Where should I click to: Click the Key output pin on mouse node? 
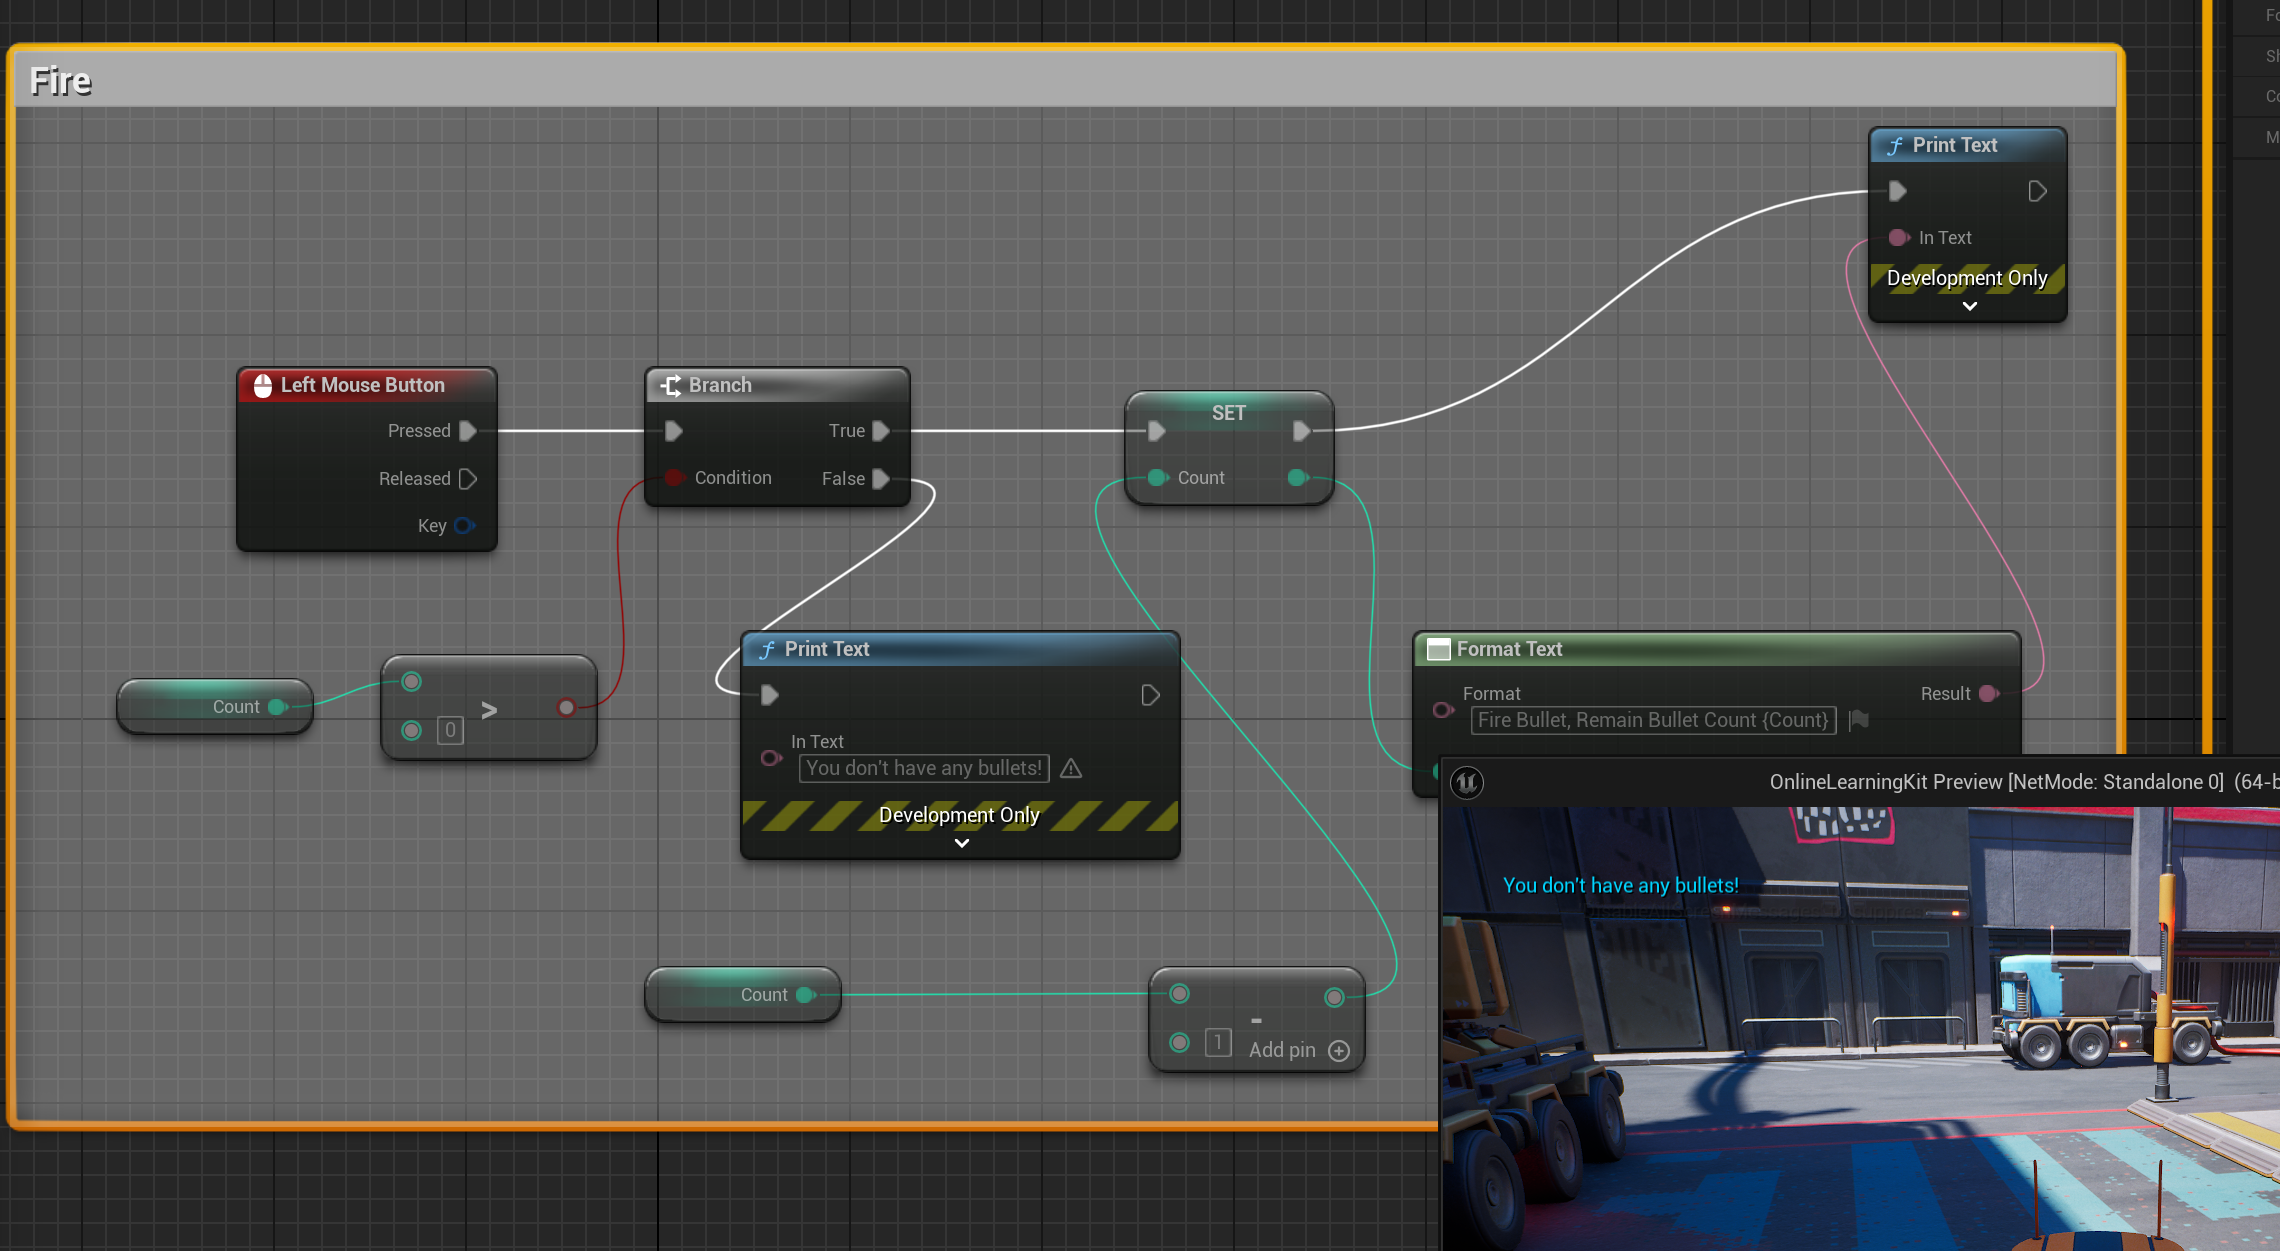pyautogui.click(x=464, y=526)
